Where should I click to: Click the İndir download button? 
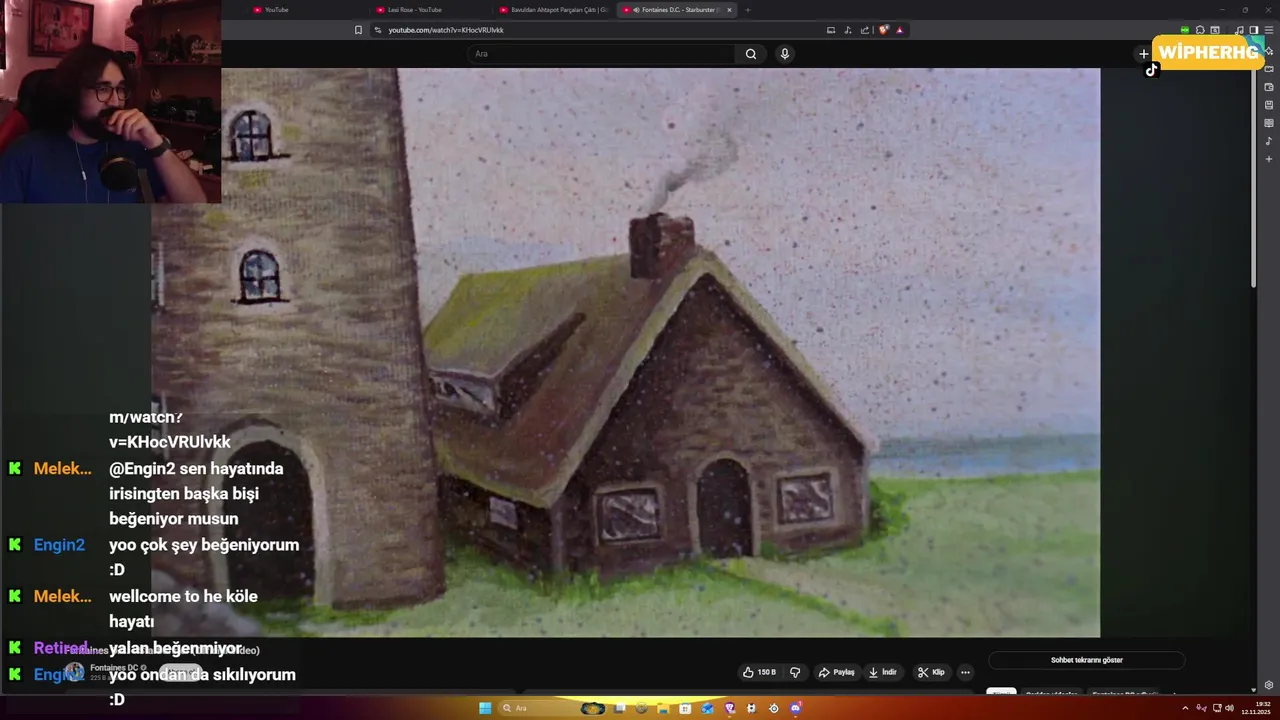[x=883, y=672]
